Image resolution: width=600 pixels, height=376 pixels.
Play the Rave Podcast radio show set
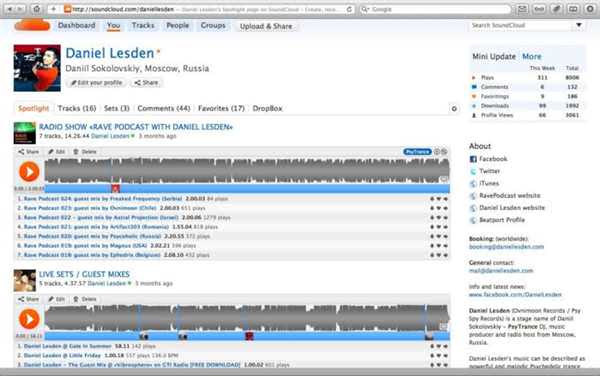coord(29,171)
